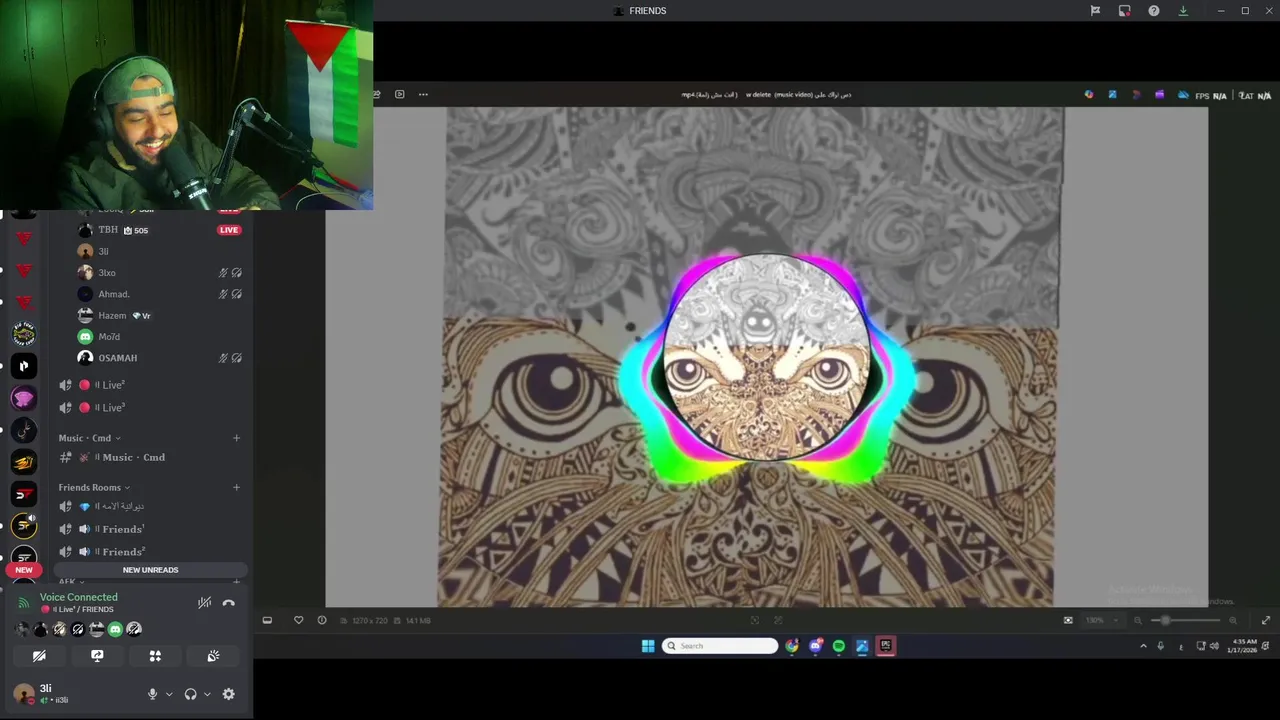Click the Windows taskbar Search box
The width and height of the screenshot is (1280, 720).
[720, 646]
